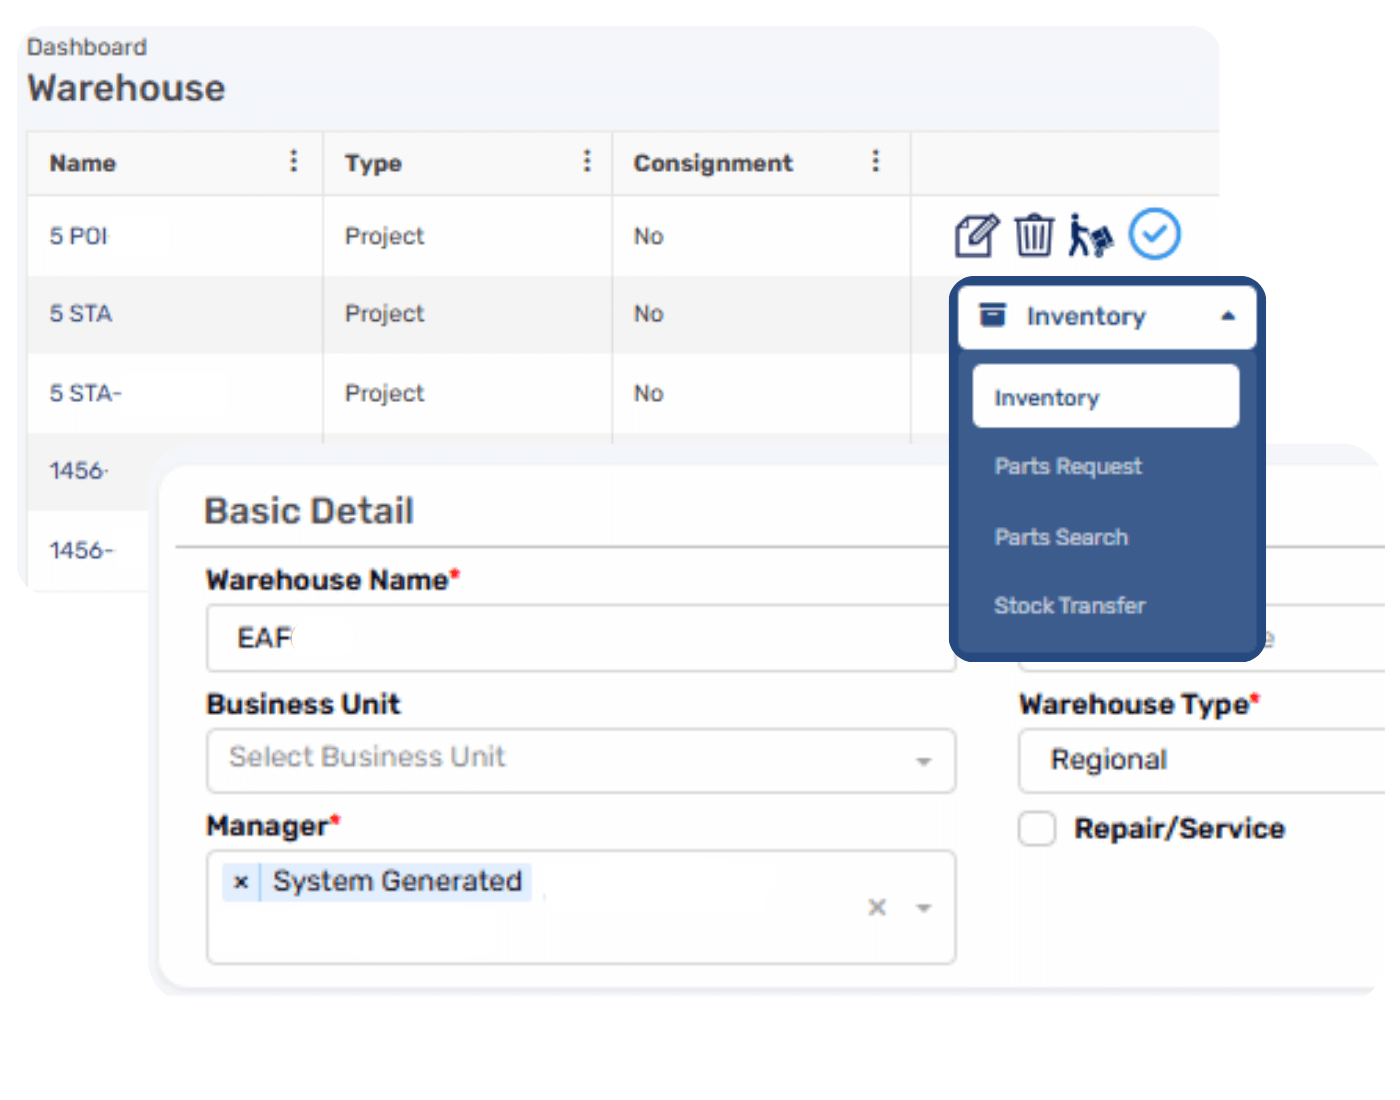The height and width of the screenshot is (1100, 1400).
Task: Select Inventory from the dropdown list
Action: point(1106,397)
